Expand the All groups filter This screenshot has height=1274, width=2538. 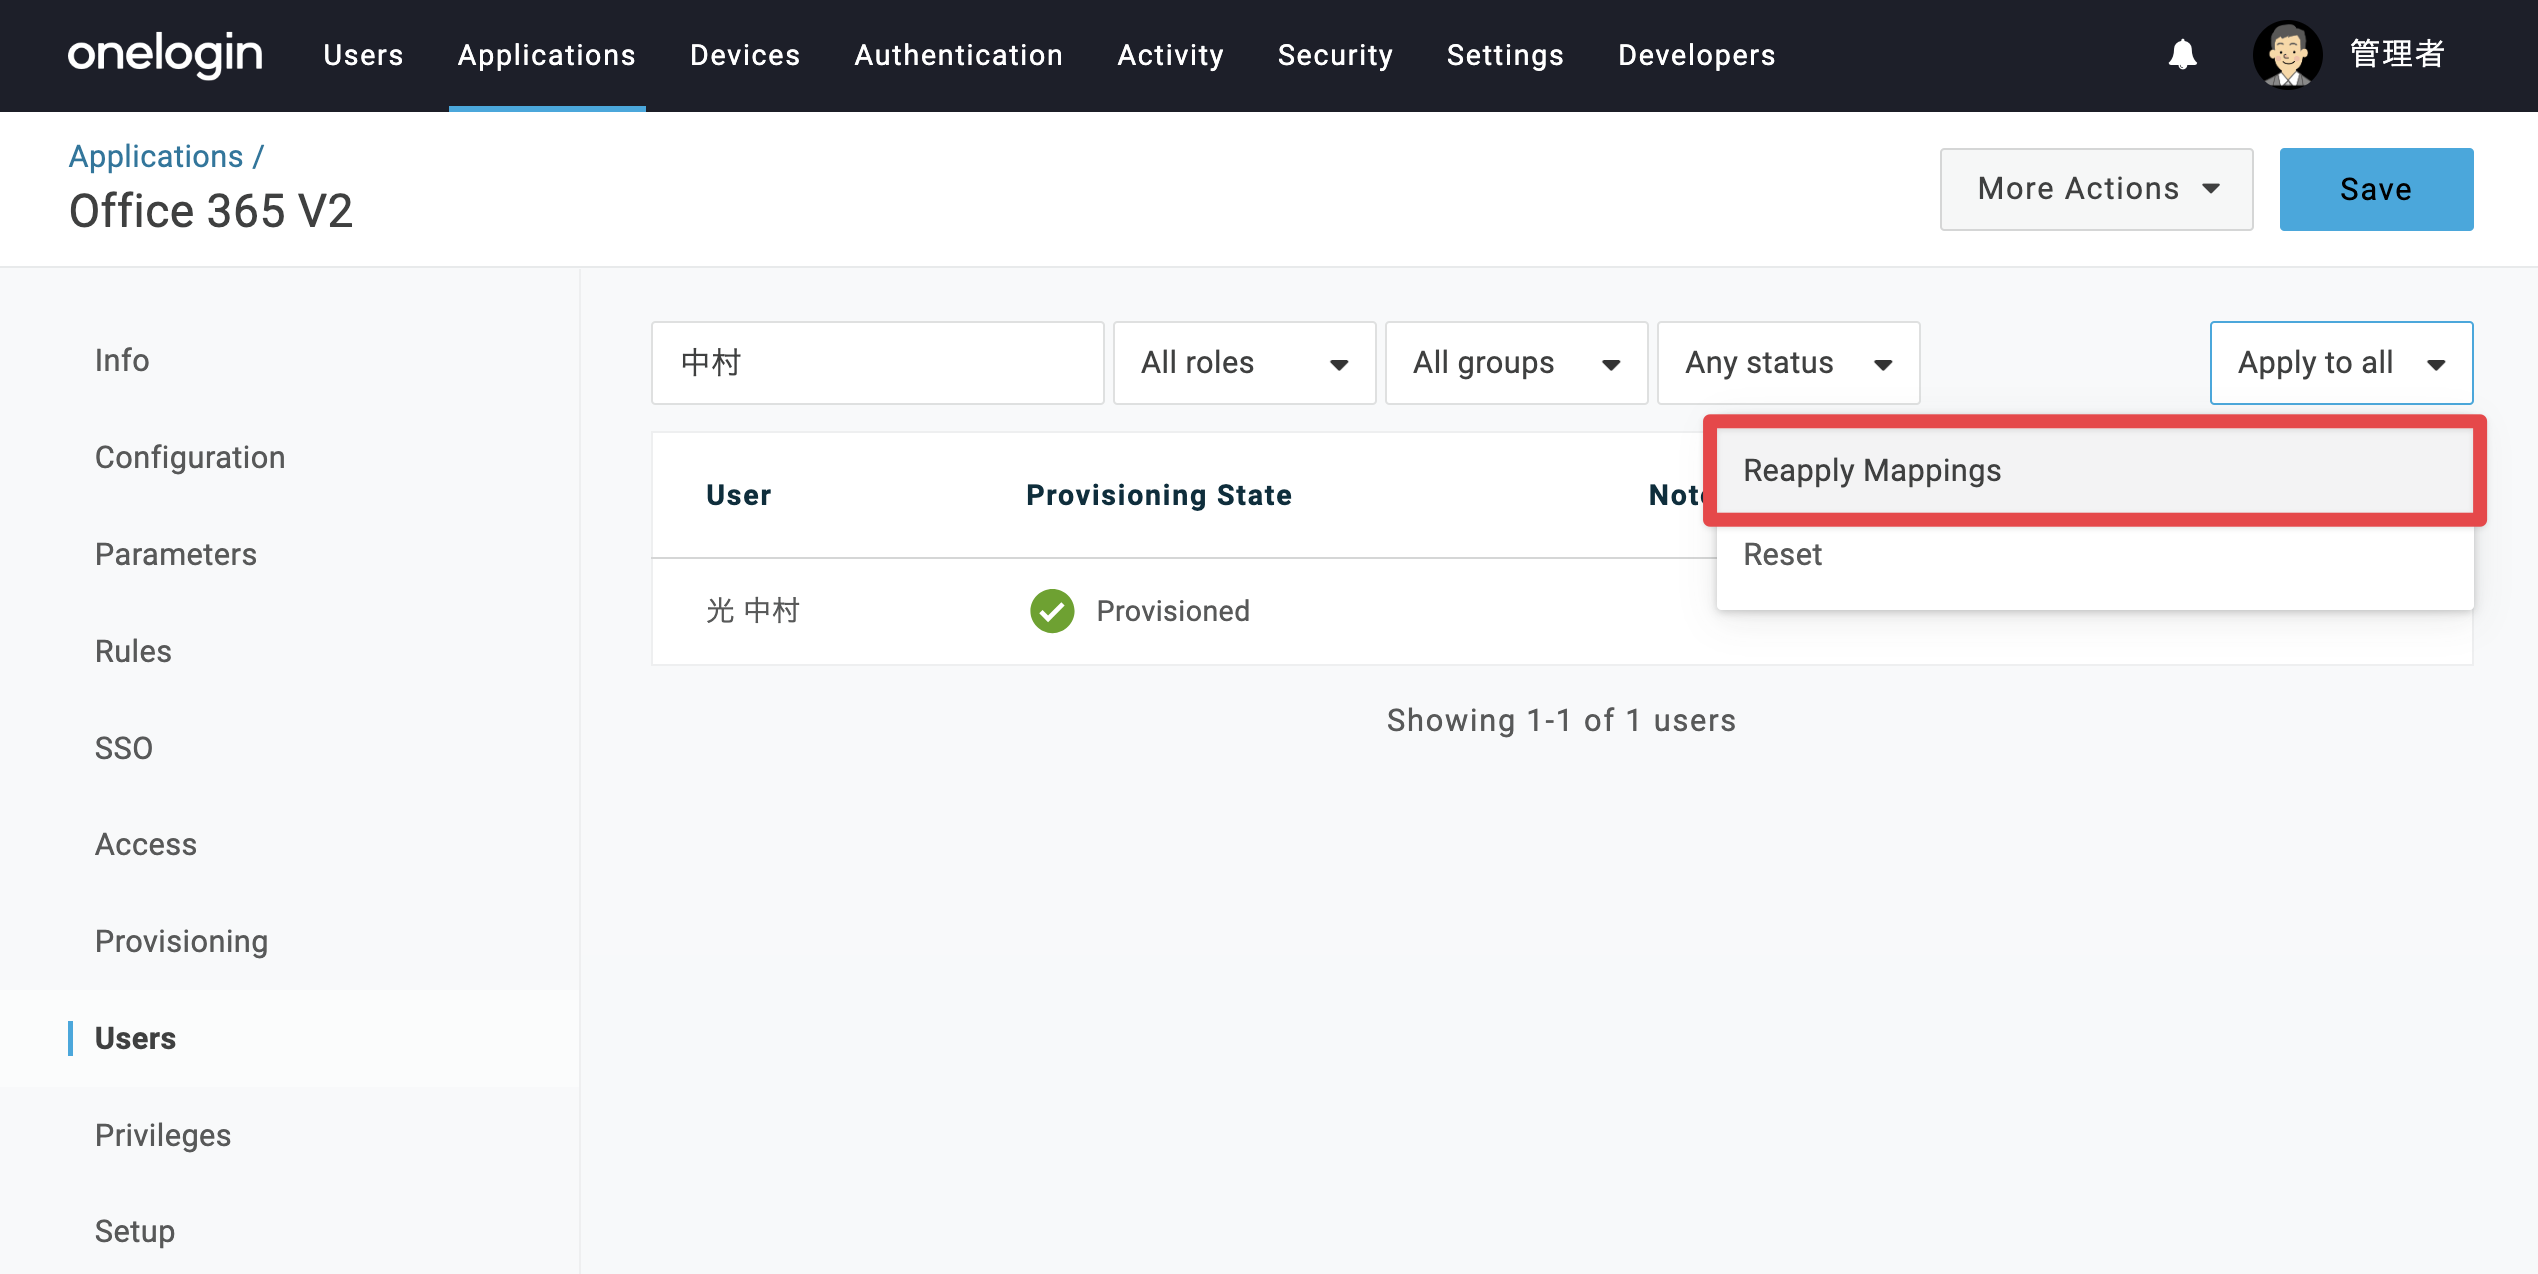point(1516,363)
